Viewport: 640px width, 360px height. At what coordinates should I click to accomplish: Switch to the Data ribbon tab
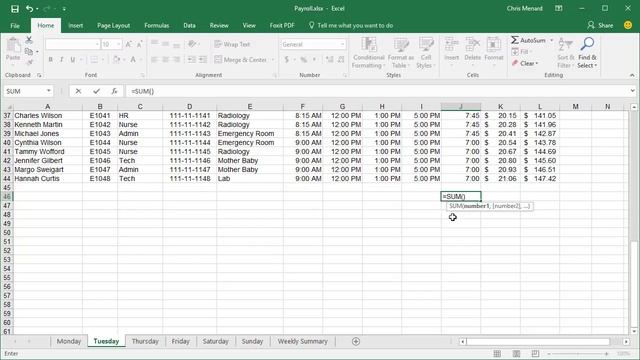[x=189, y=25]
